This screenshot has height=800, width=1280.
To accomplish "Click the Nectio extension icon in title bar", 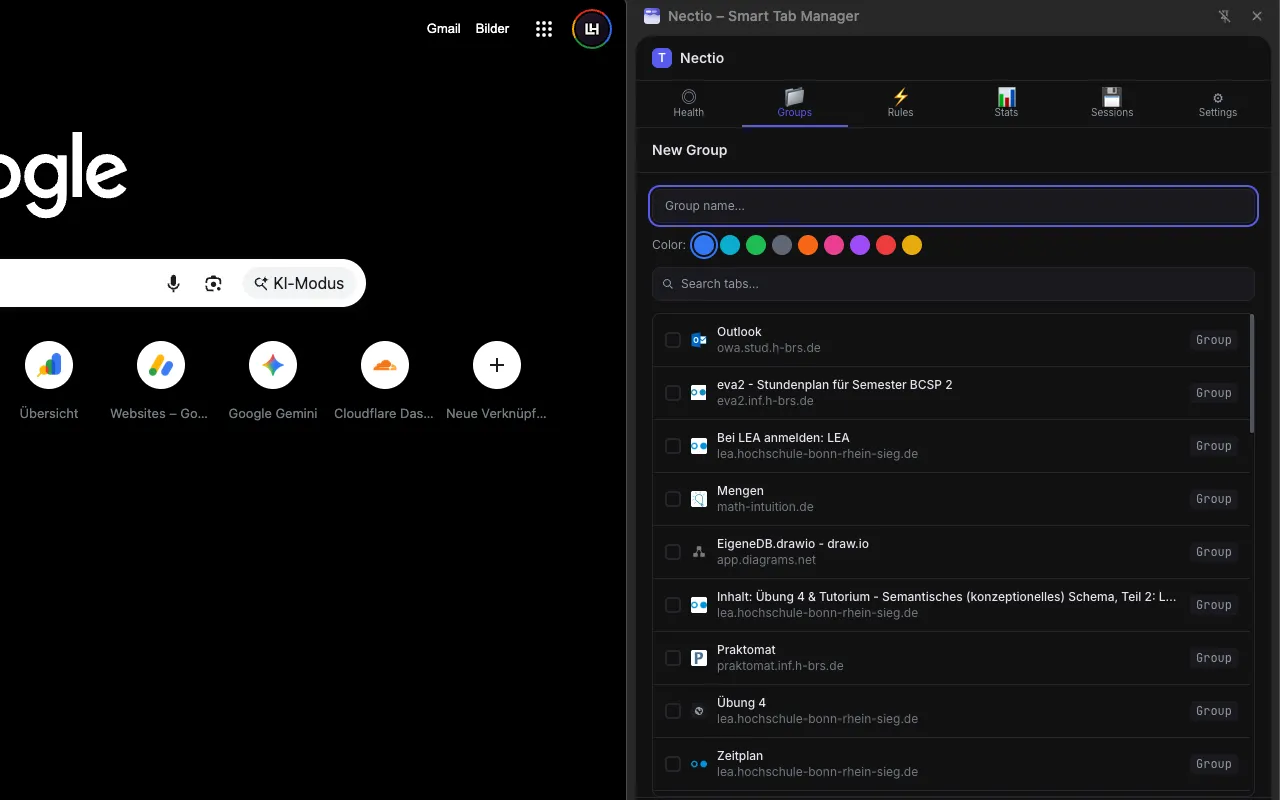I will (652, 16).
